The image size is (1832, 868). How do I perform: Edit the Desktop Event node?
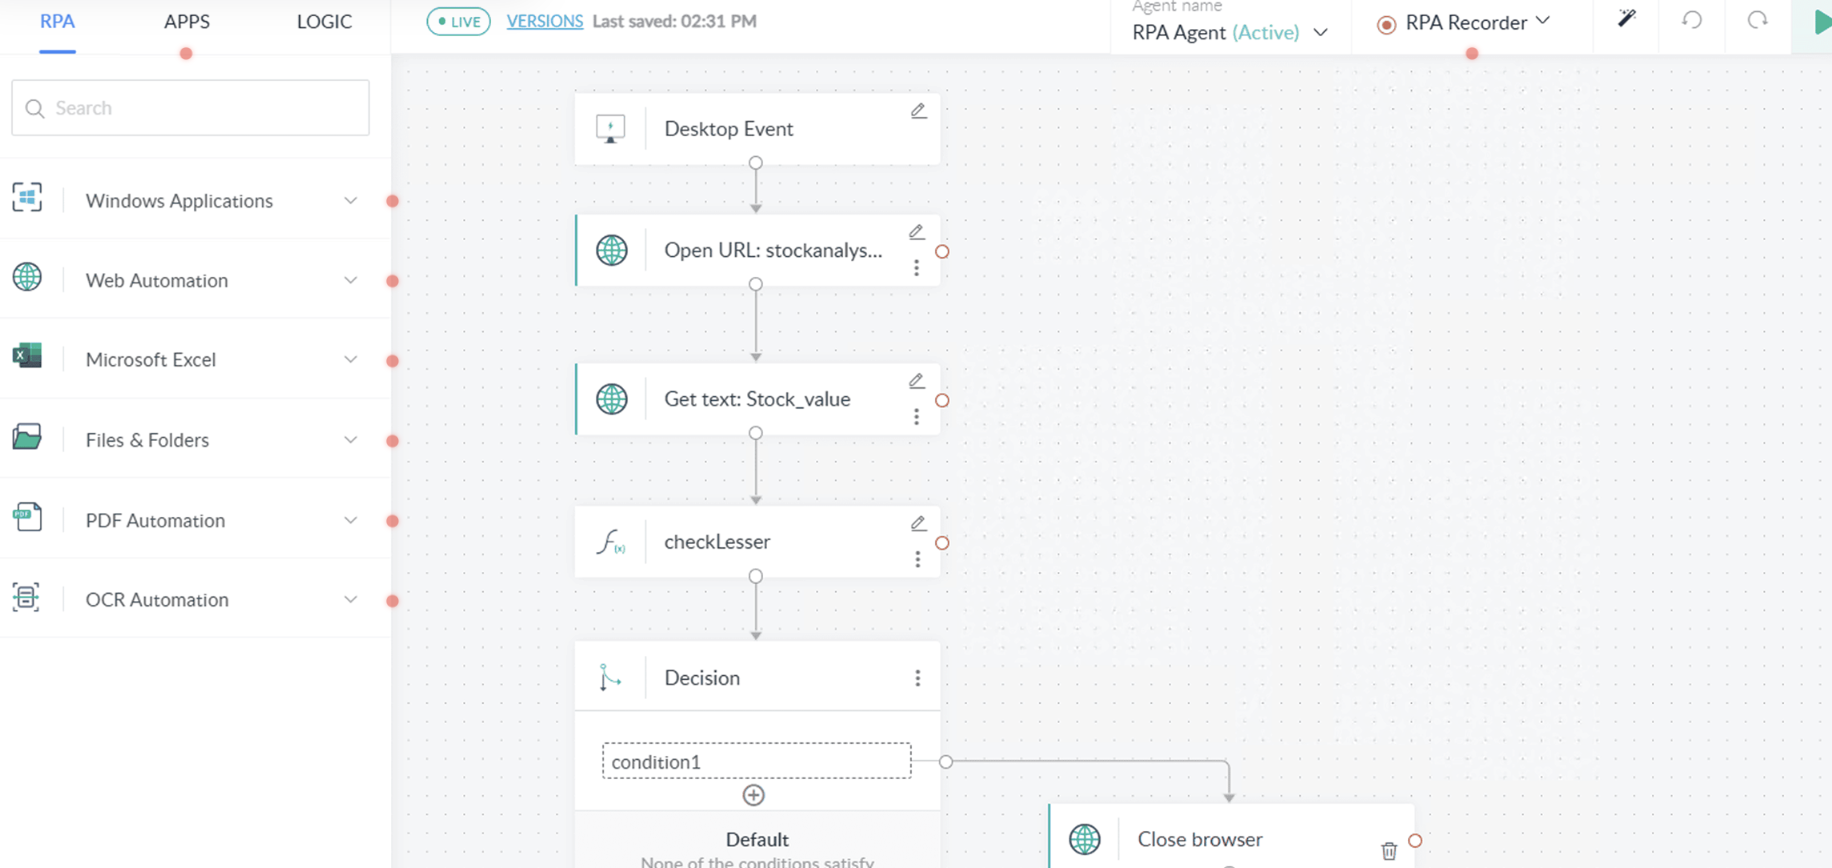coord(918,111)
